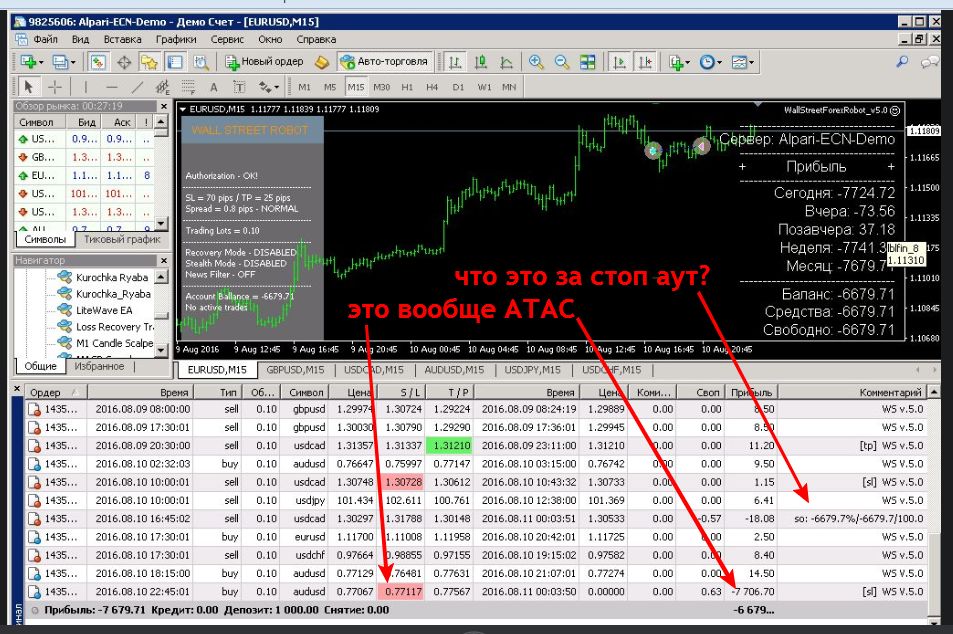Select the cursor arrow tool

pos(29,87)
